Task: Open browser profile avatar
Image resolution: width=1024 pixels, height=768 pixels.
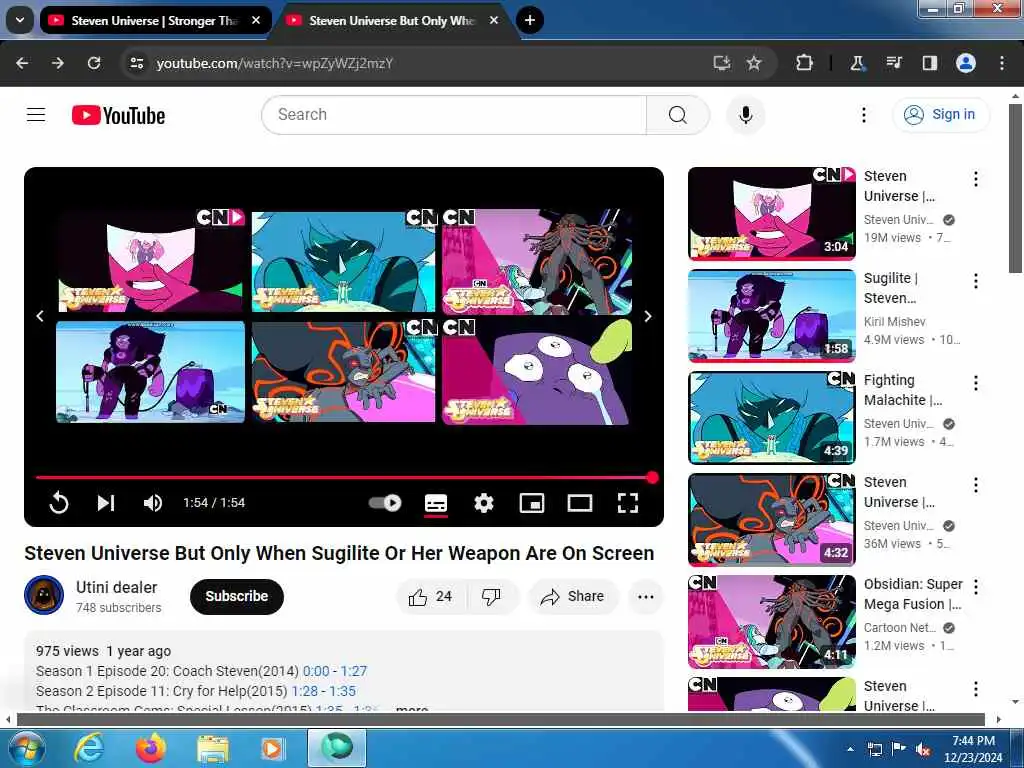Action: point(966,63)
